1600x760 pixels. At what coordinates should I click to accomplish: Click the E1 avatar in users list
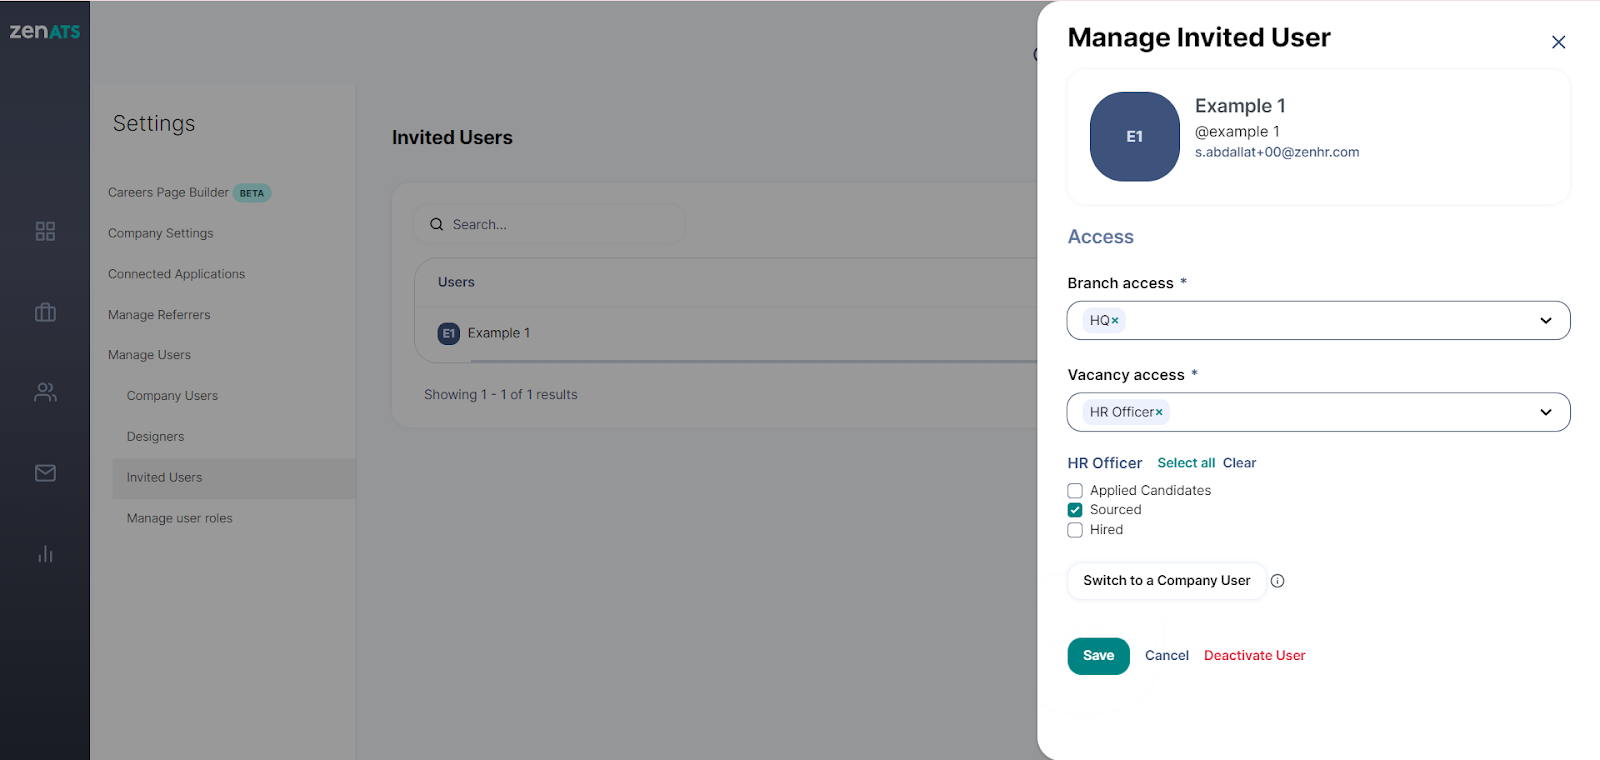pyautogui.click(x=449, y=333)
